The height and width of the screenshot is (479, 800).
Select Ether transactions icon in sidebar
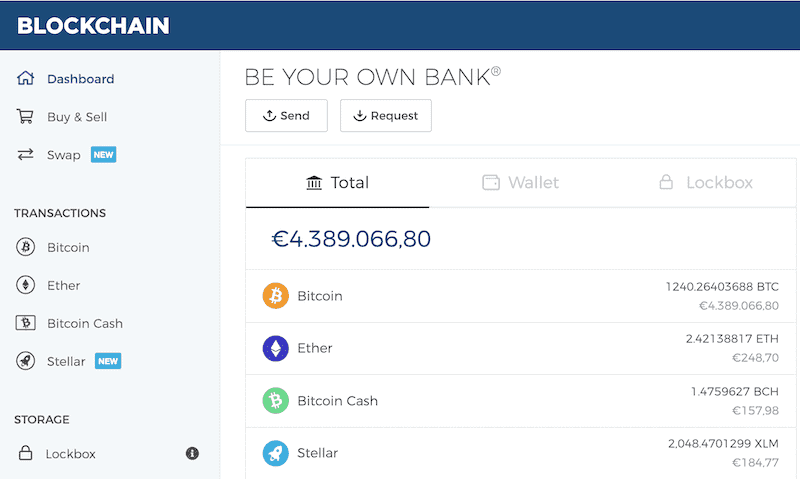(x=26, y=285)
